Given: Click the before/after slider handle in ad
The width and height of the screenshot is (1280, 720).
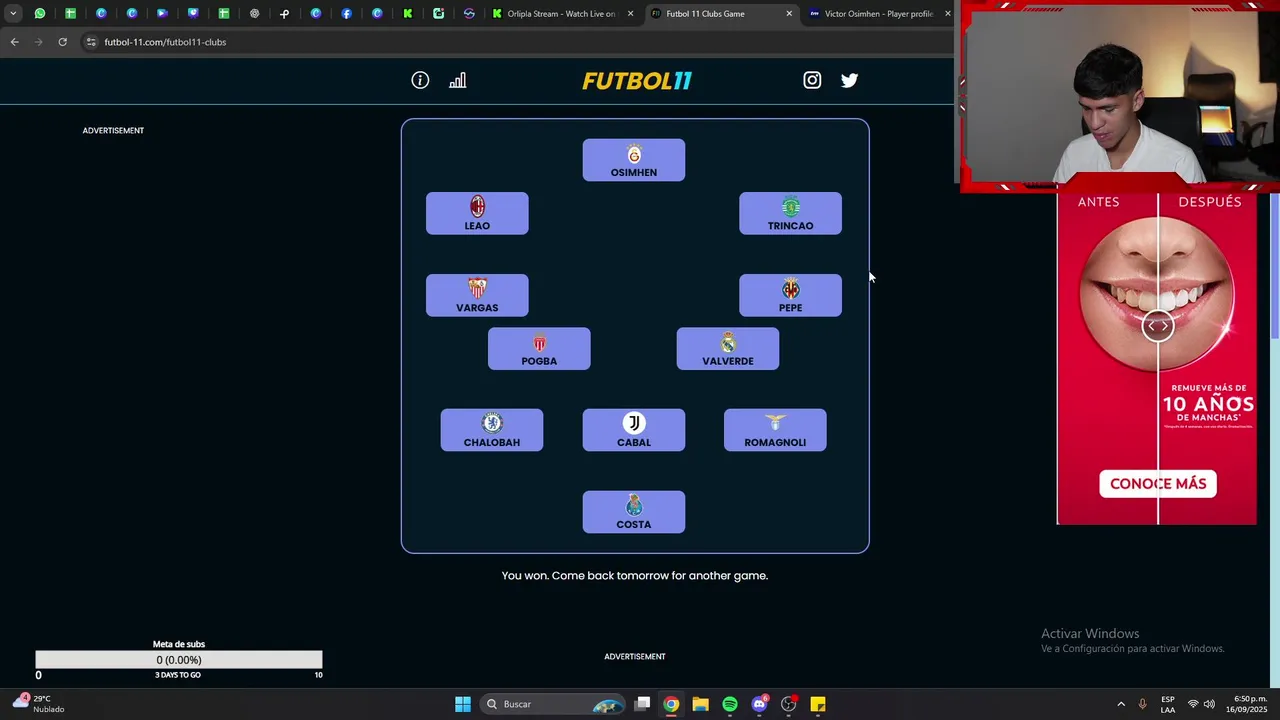Looking at the screenshot, I should point(1158,326).
